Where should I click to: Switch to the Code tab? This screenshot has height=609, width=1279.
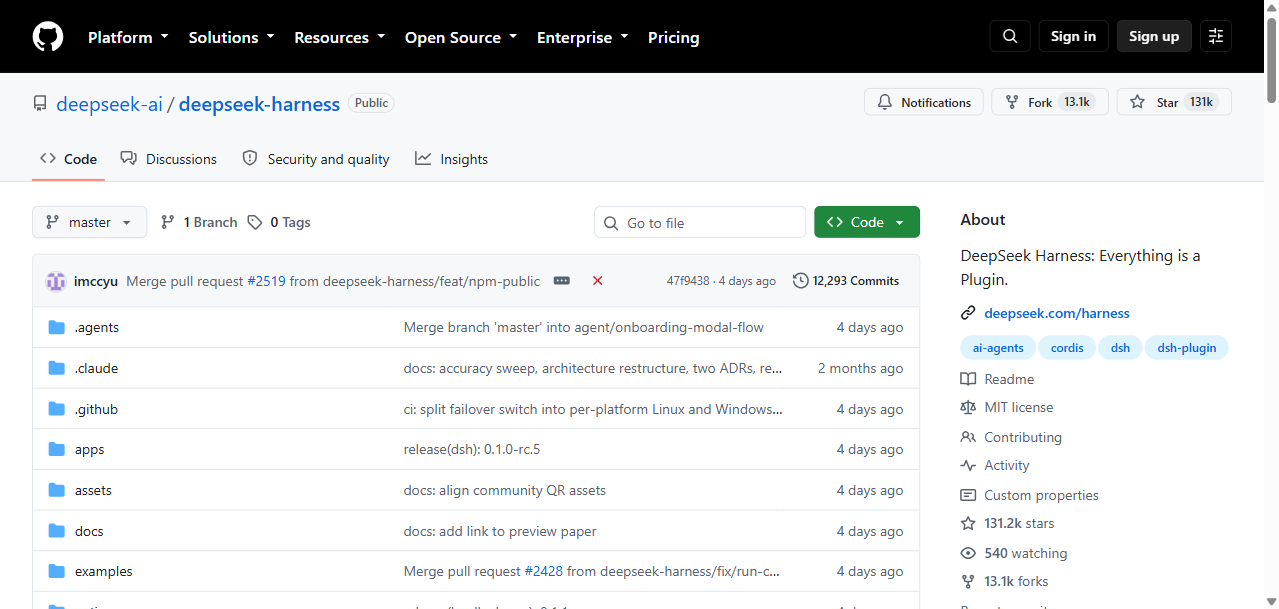[x=68, y=159]
